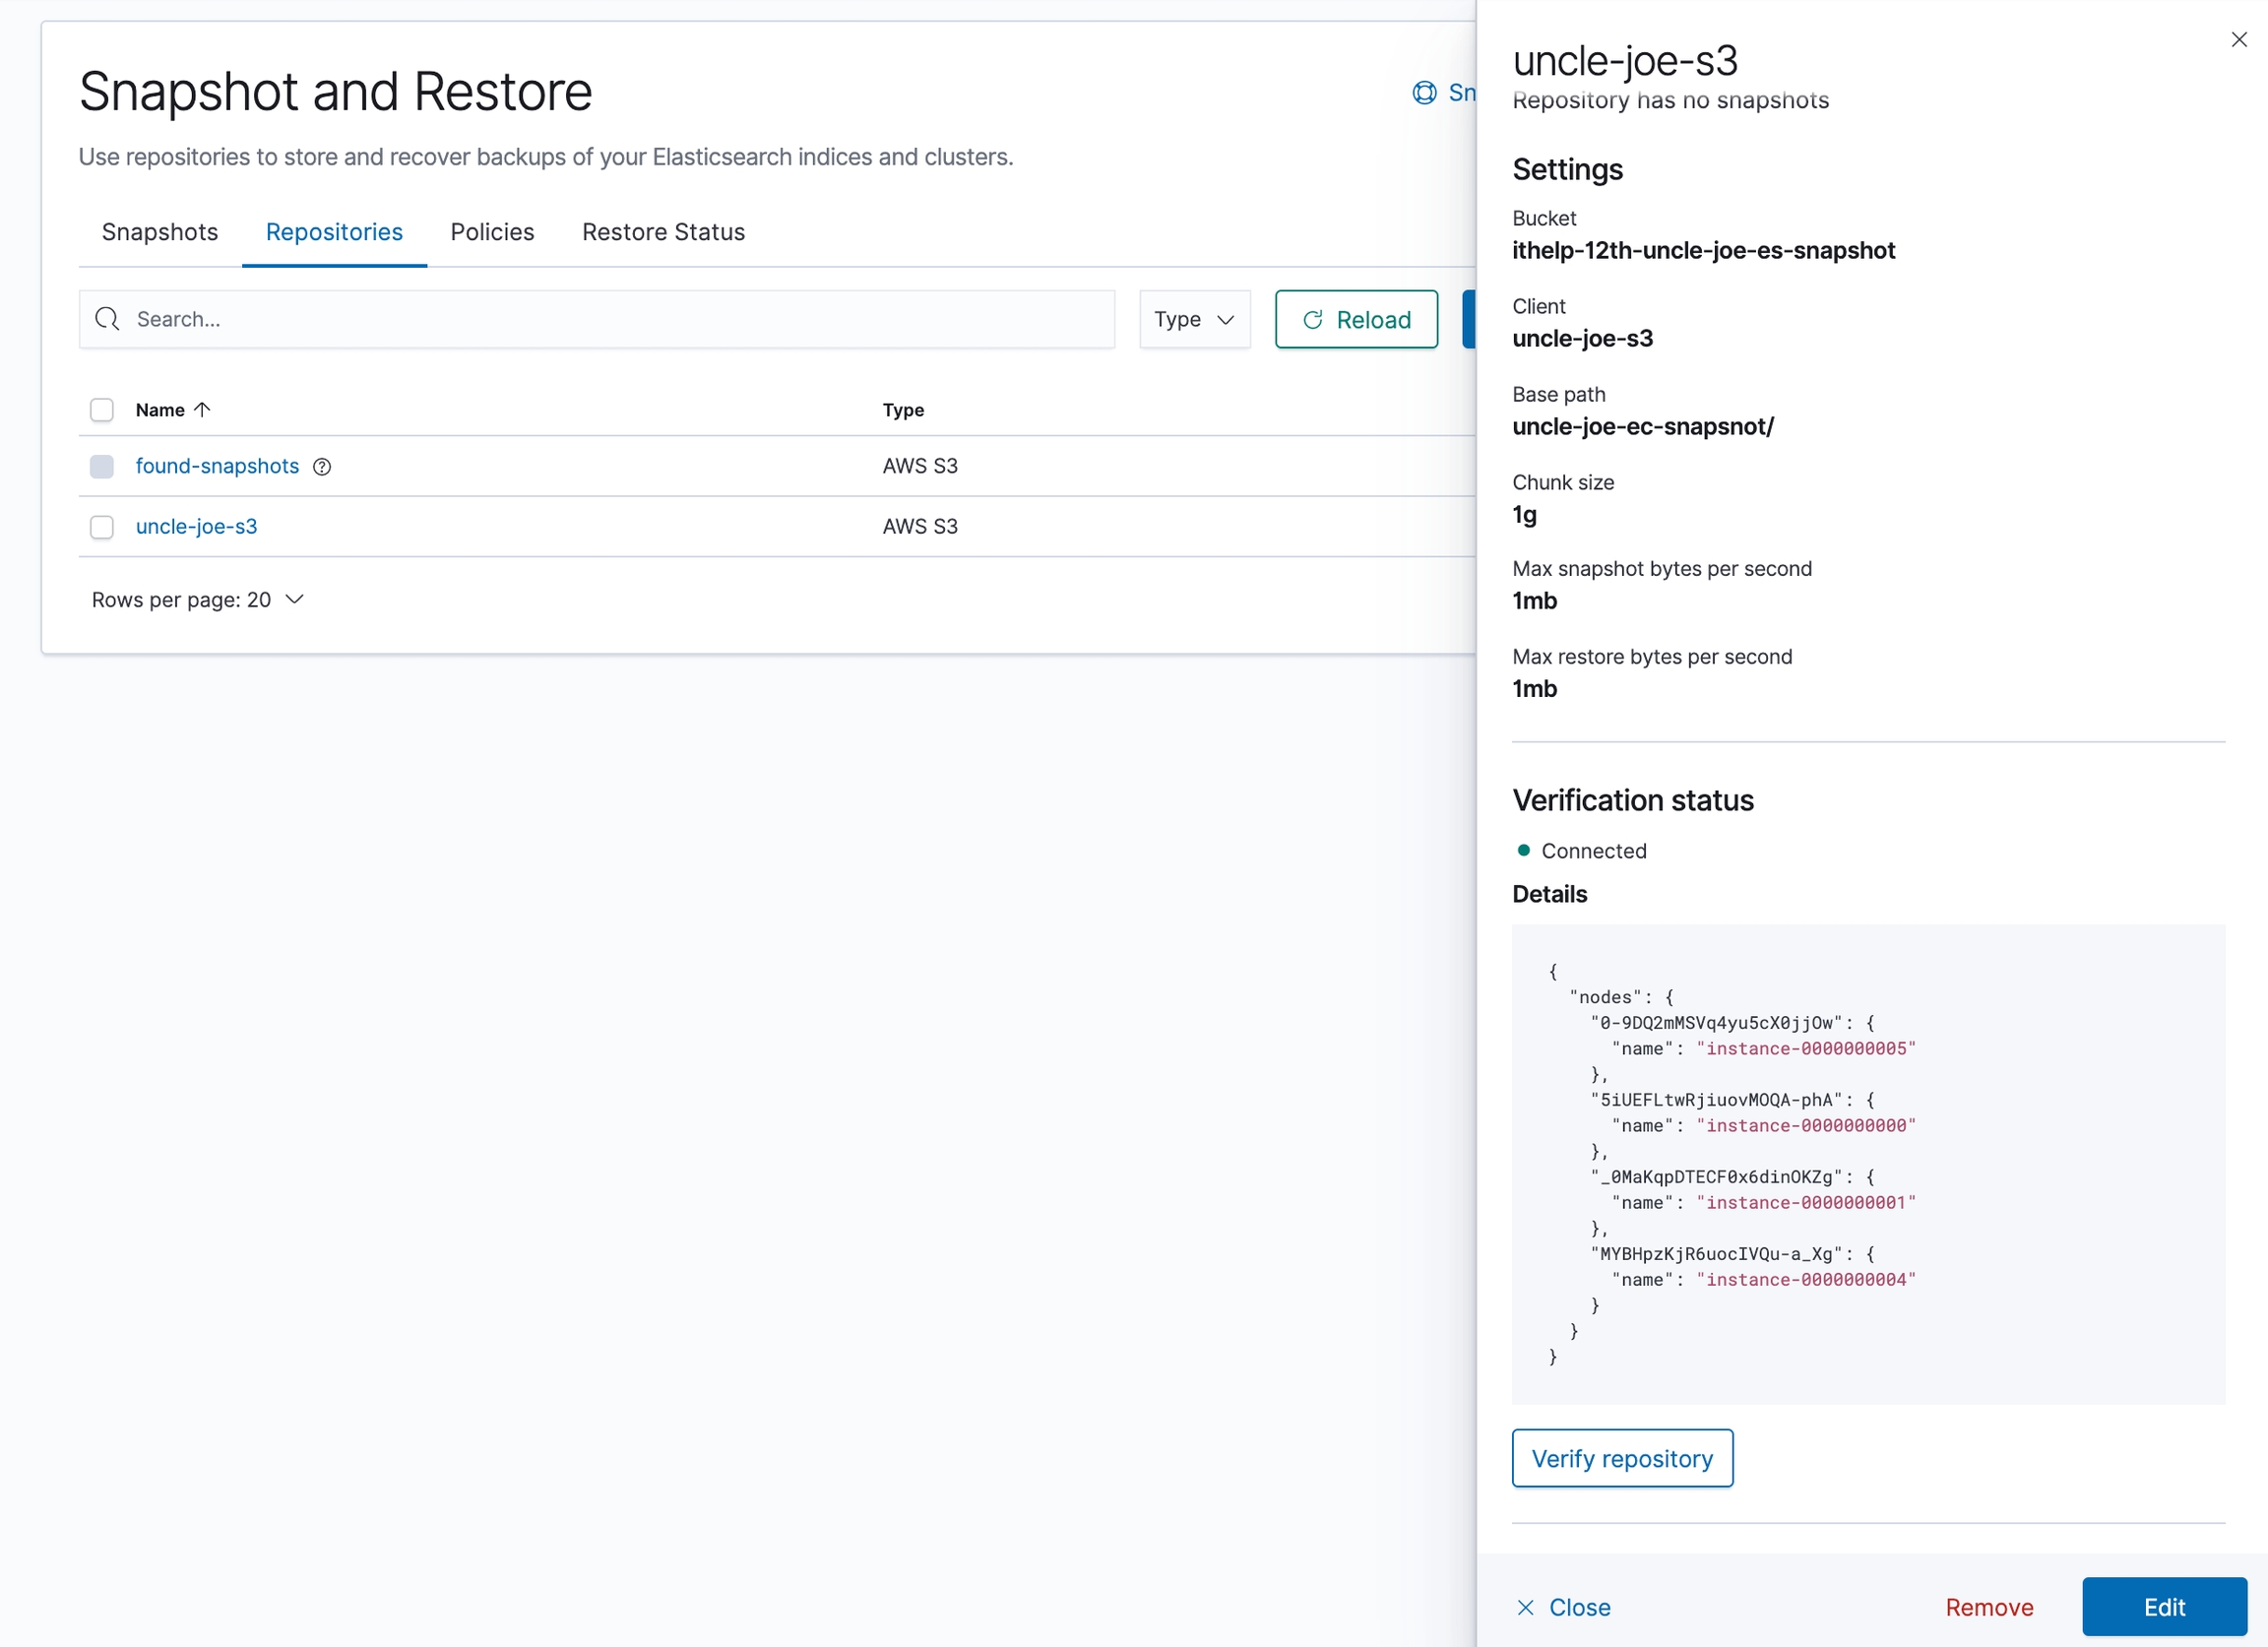Go to the Restore Status tab

[663, 232]
